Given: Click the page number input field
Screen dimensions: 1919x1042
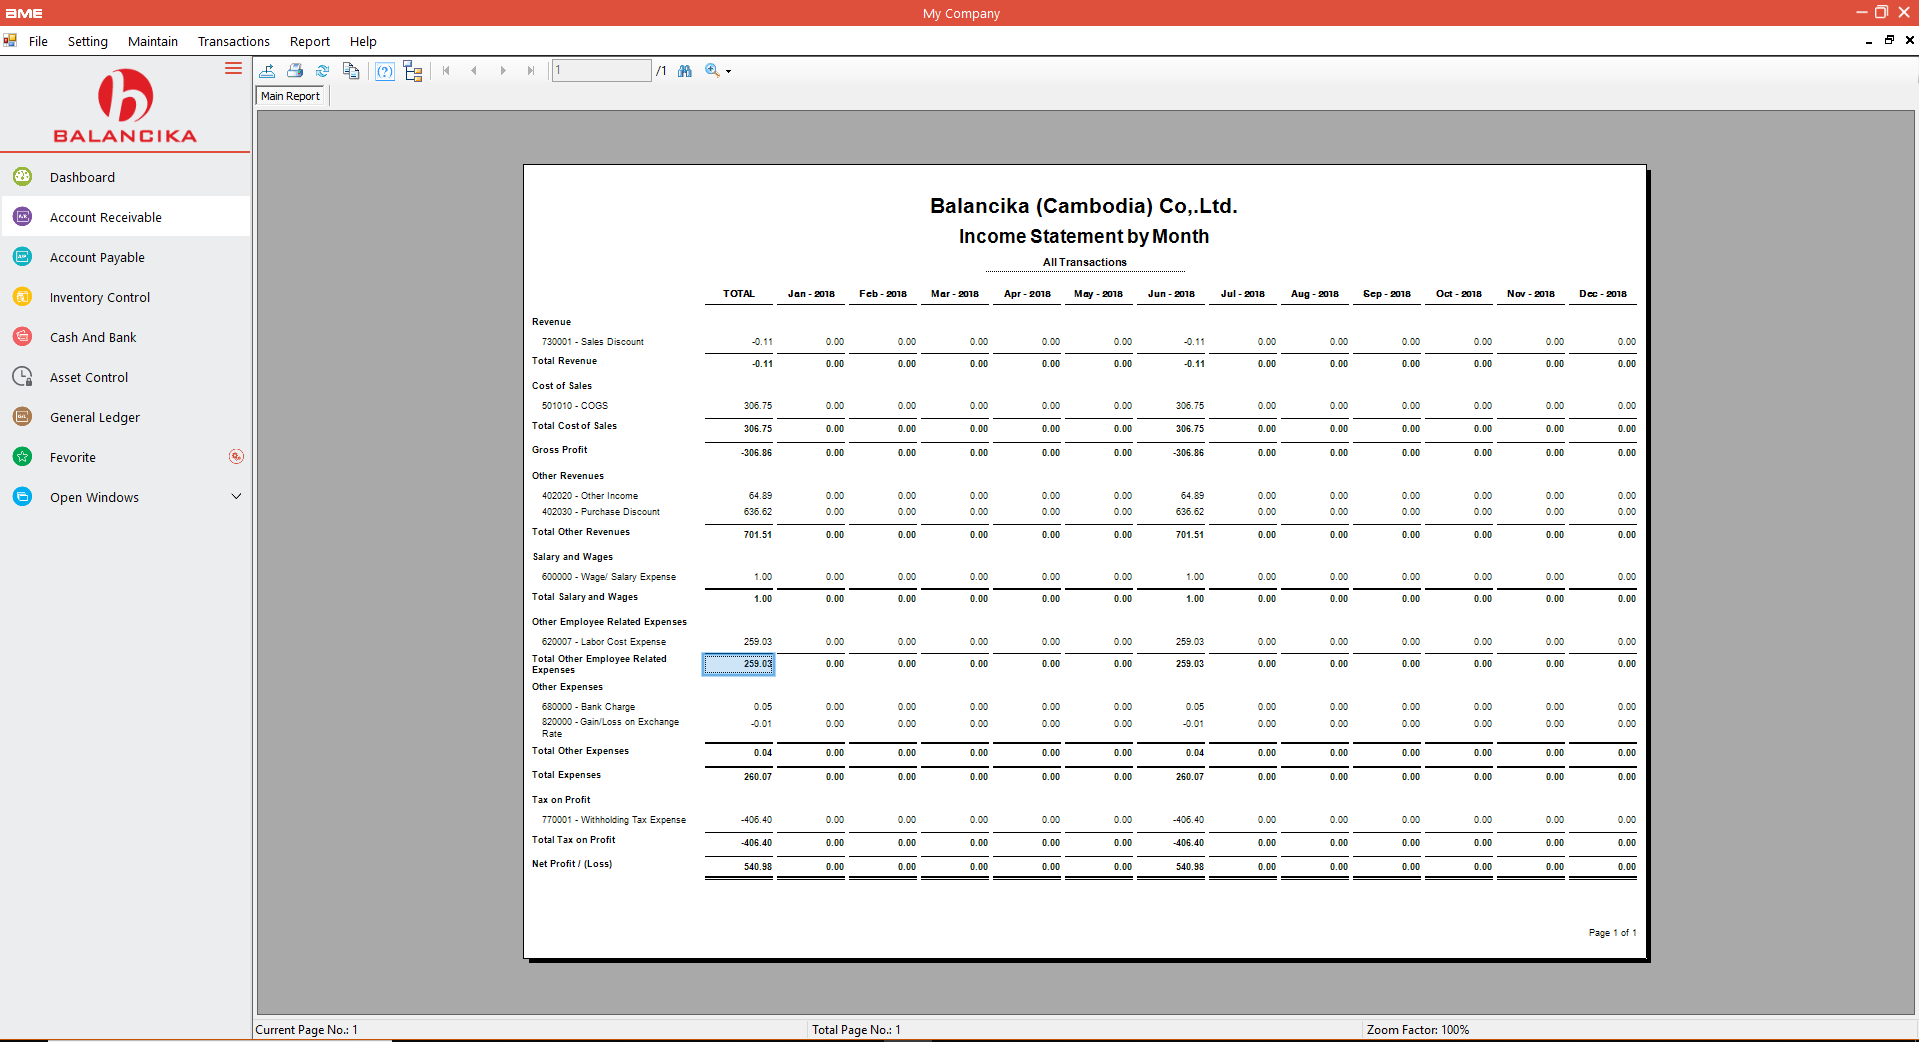Looking at the screenshot, I should pos(602,71).
